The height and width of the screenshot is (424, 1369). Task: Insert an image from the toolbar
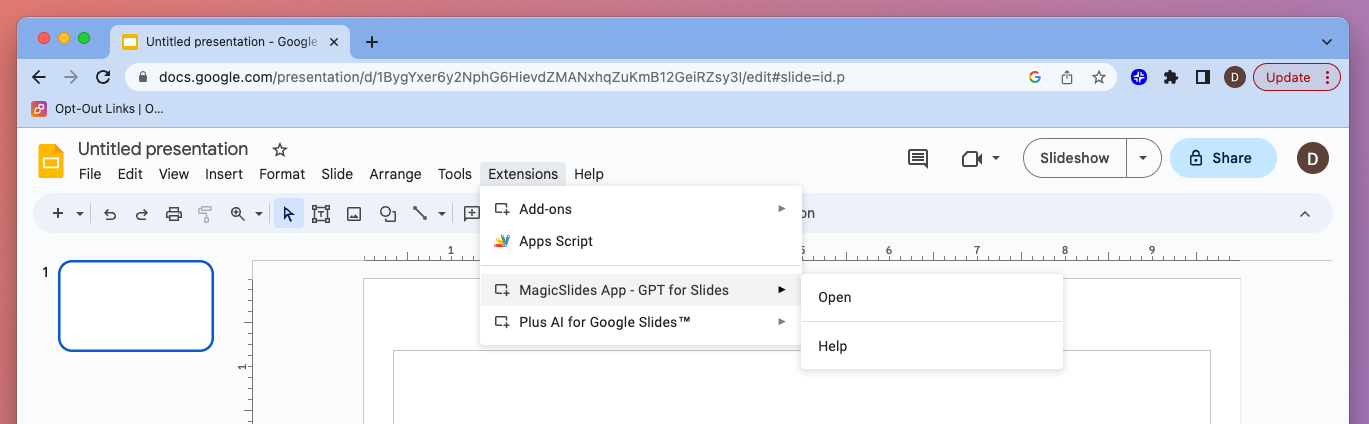[354, 213]
